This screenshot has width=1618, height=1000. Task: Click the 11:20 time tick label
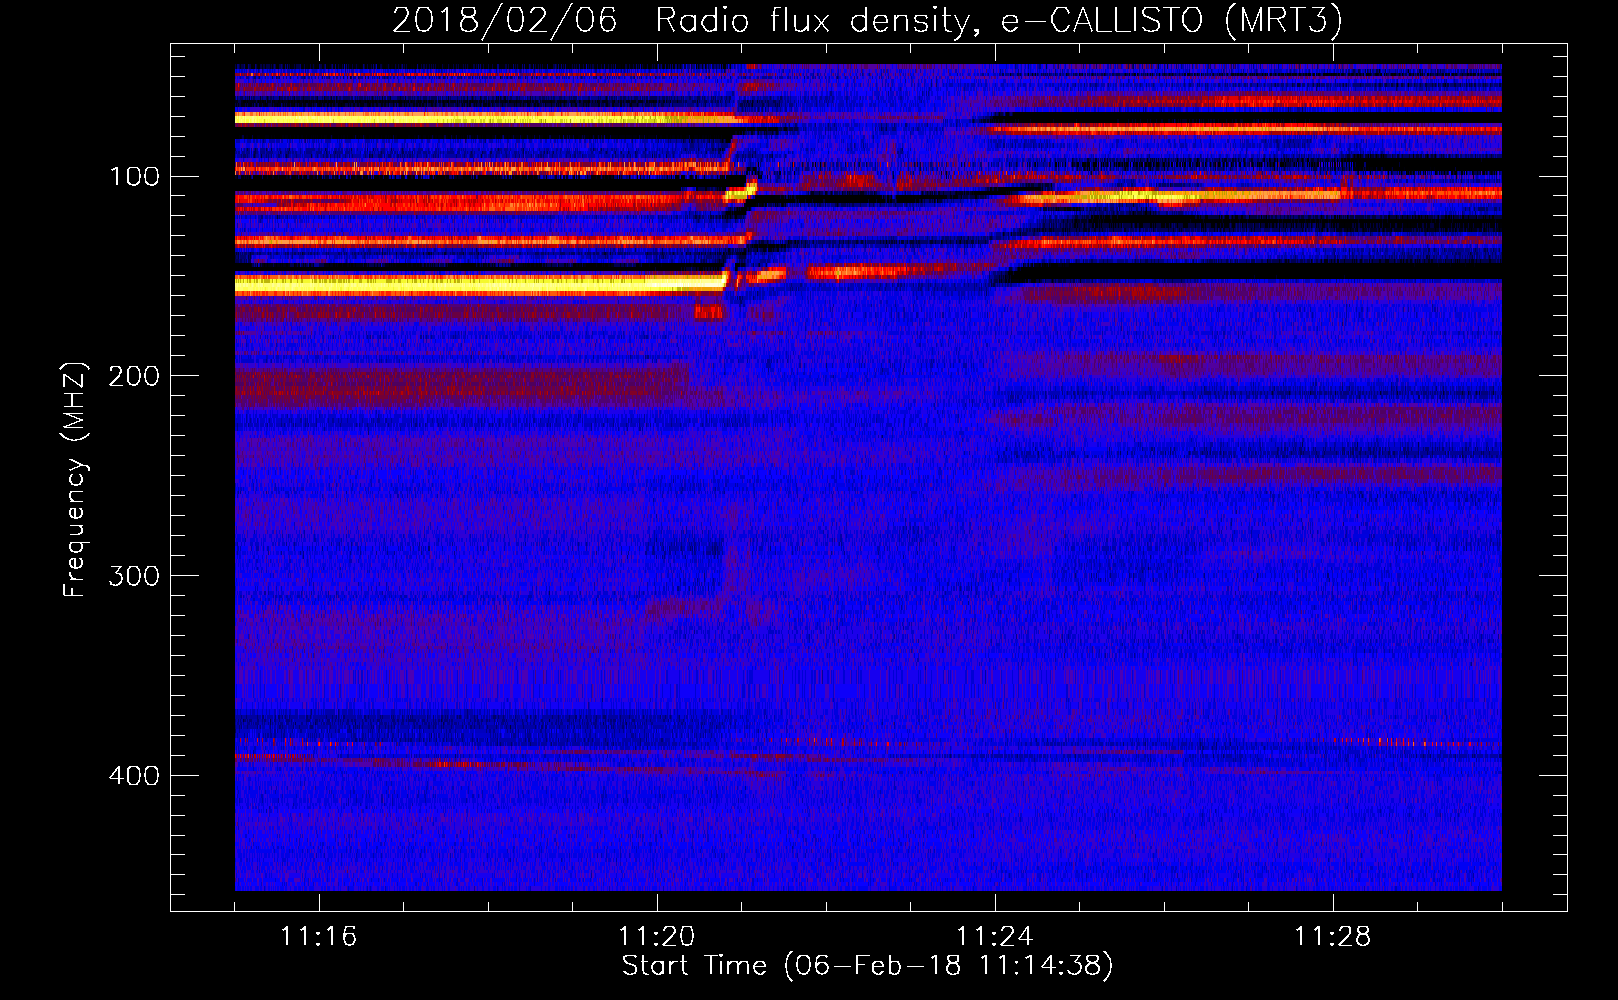[657, 937]
